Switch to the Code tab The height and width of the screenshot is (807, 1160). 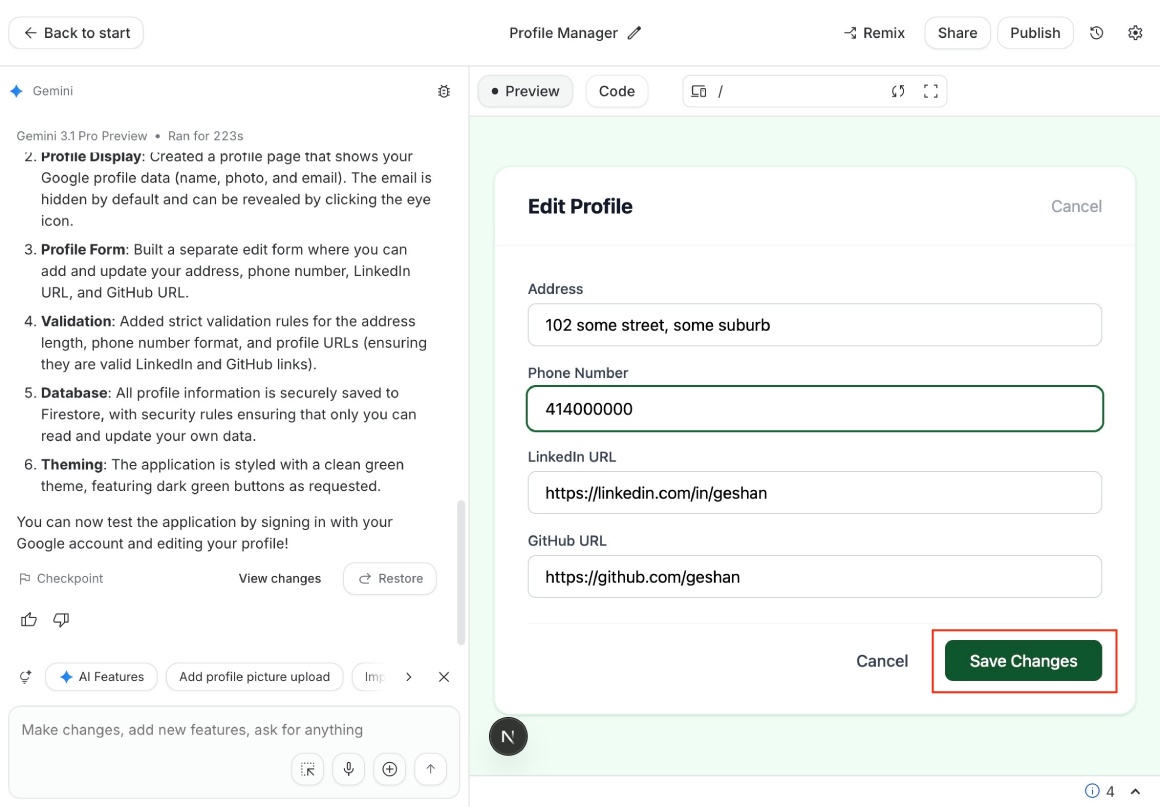(x=617, y=90)
